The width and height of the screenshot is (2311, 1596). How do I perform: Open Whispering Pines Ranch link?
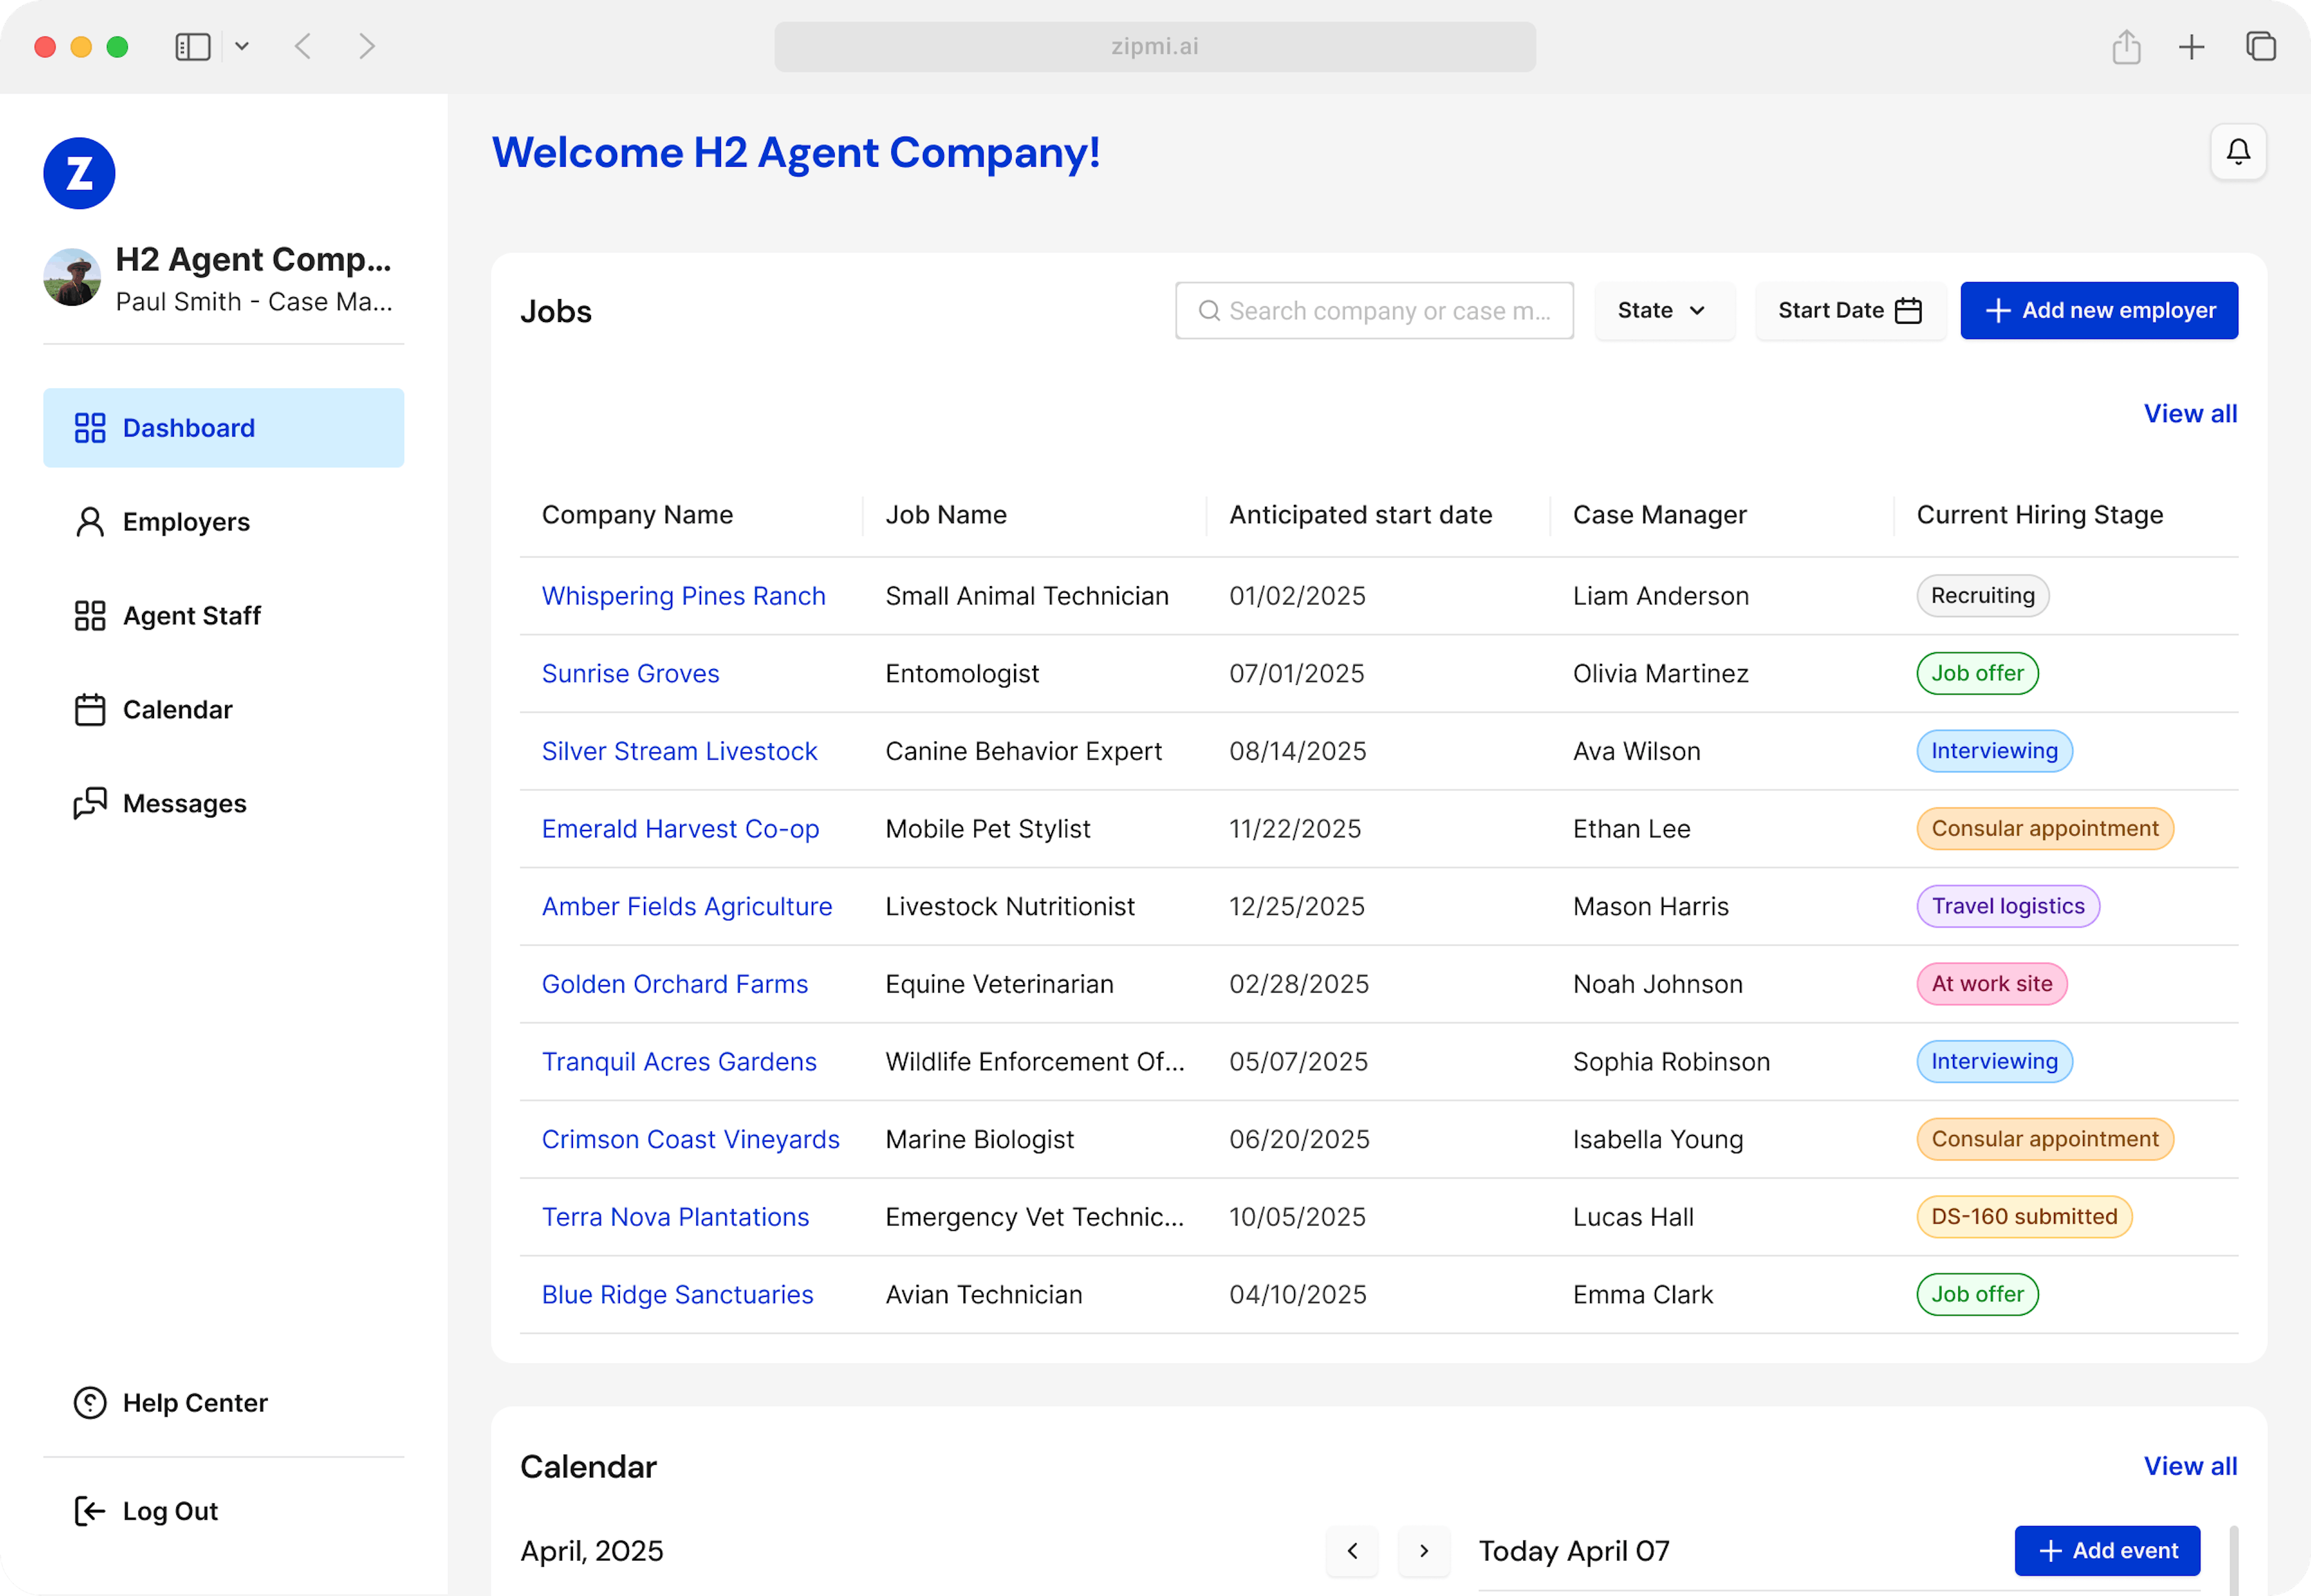coord(683,596)
